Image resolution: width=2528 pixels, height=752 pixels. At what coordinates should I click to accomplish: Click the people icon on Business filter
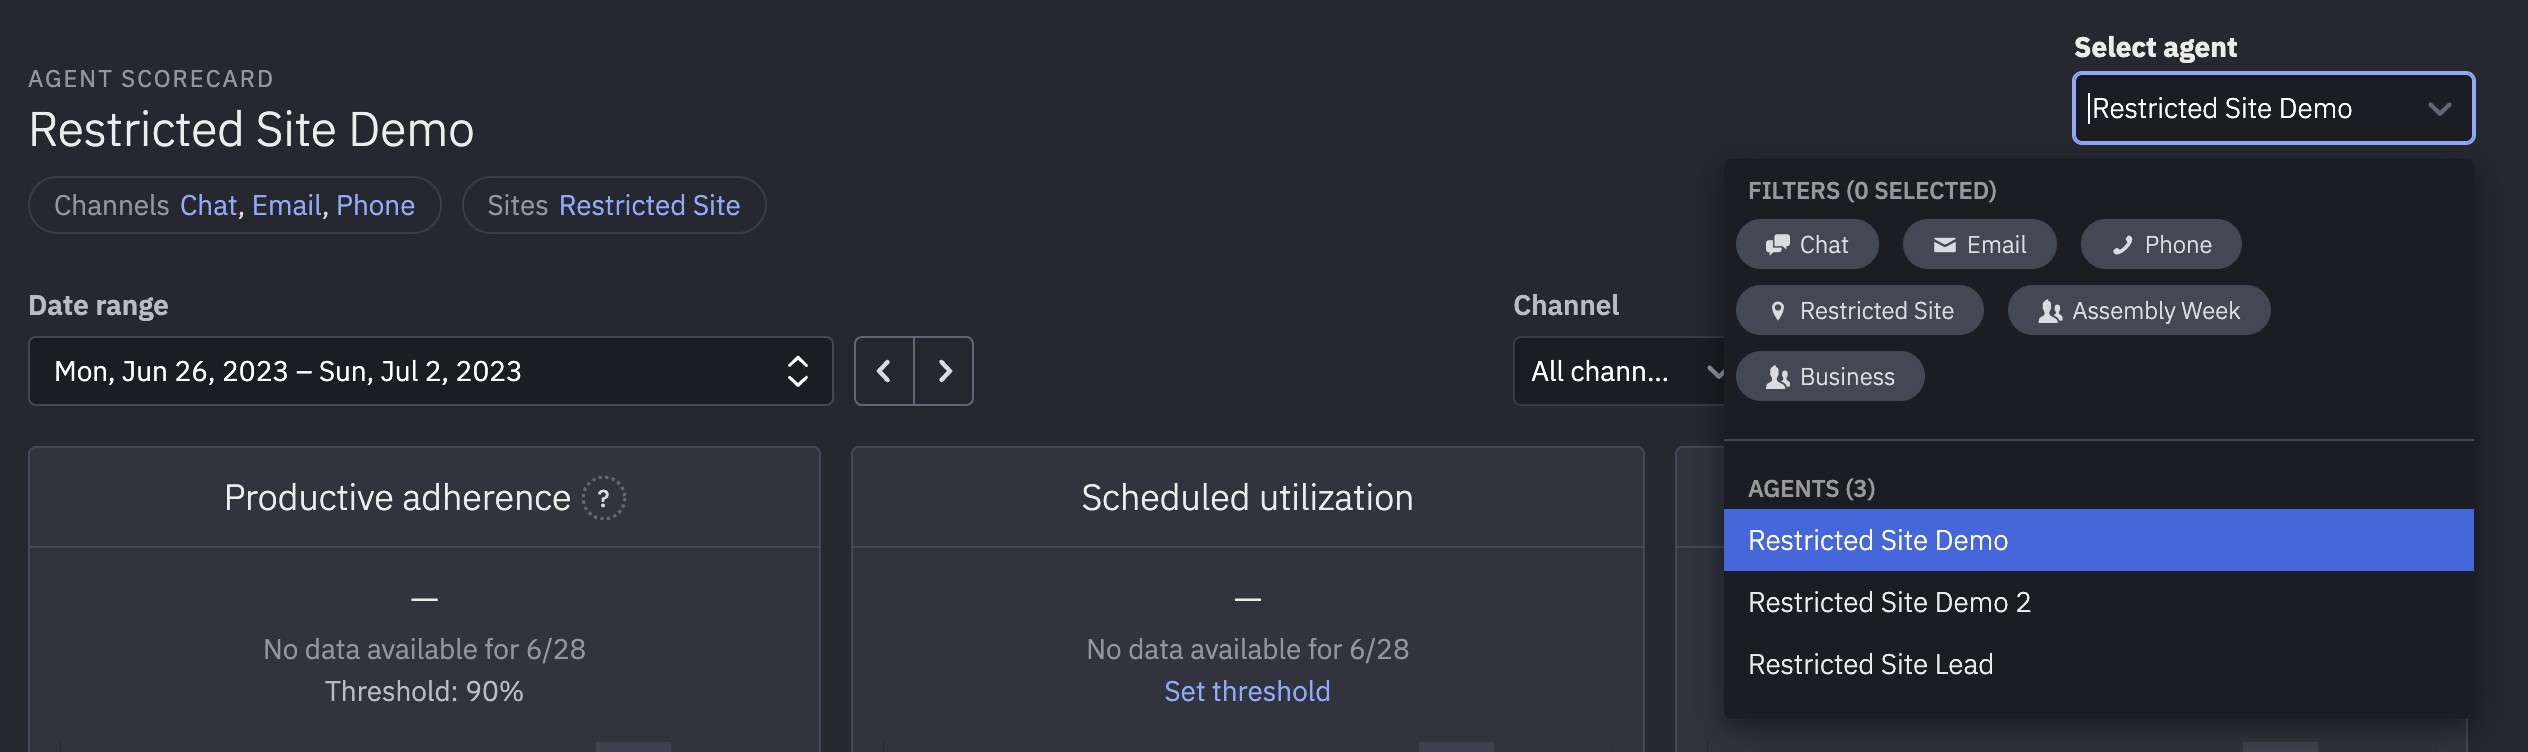pyautogui.click(x=1777, y=377)
